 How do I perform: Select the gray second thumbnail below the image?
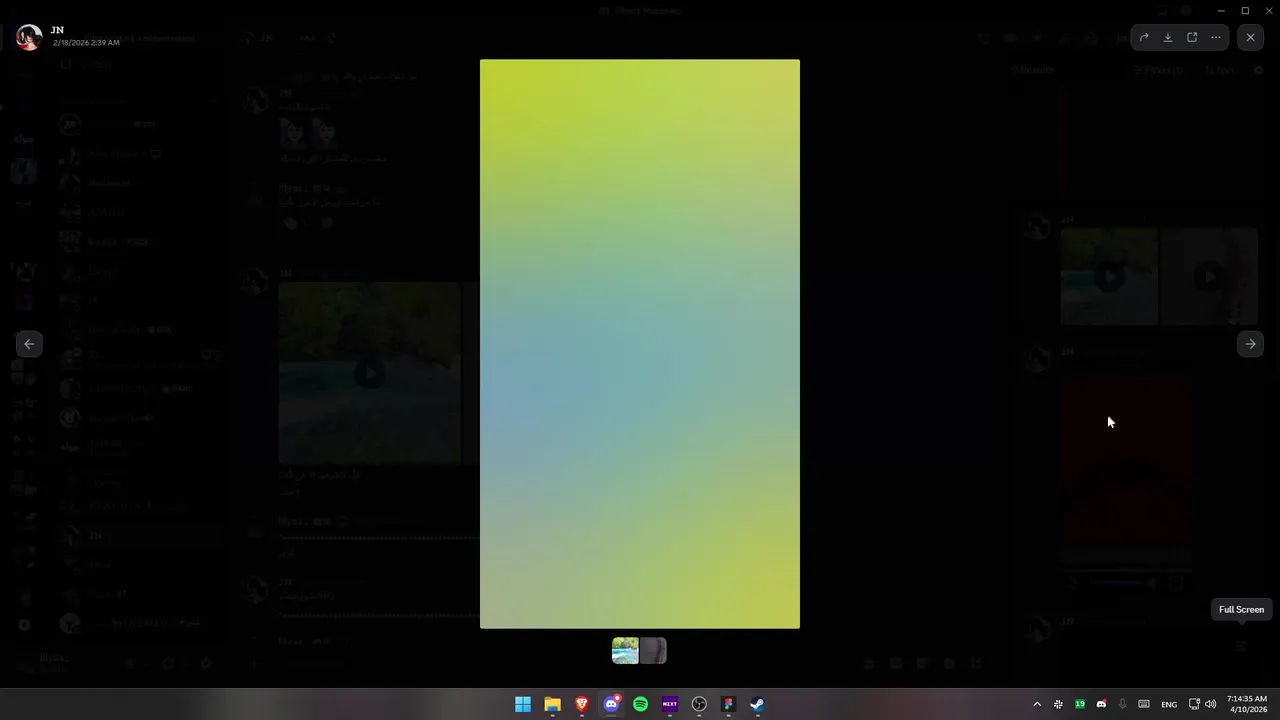(x=653, y=651)
